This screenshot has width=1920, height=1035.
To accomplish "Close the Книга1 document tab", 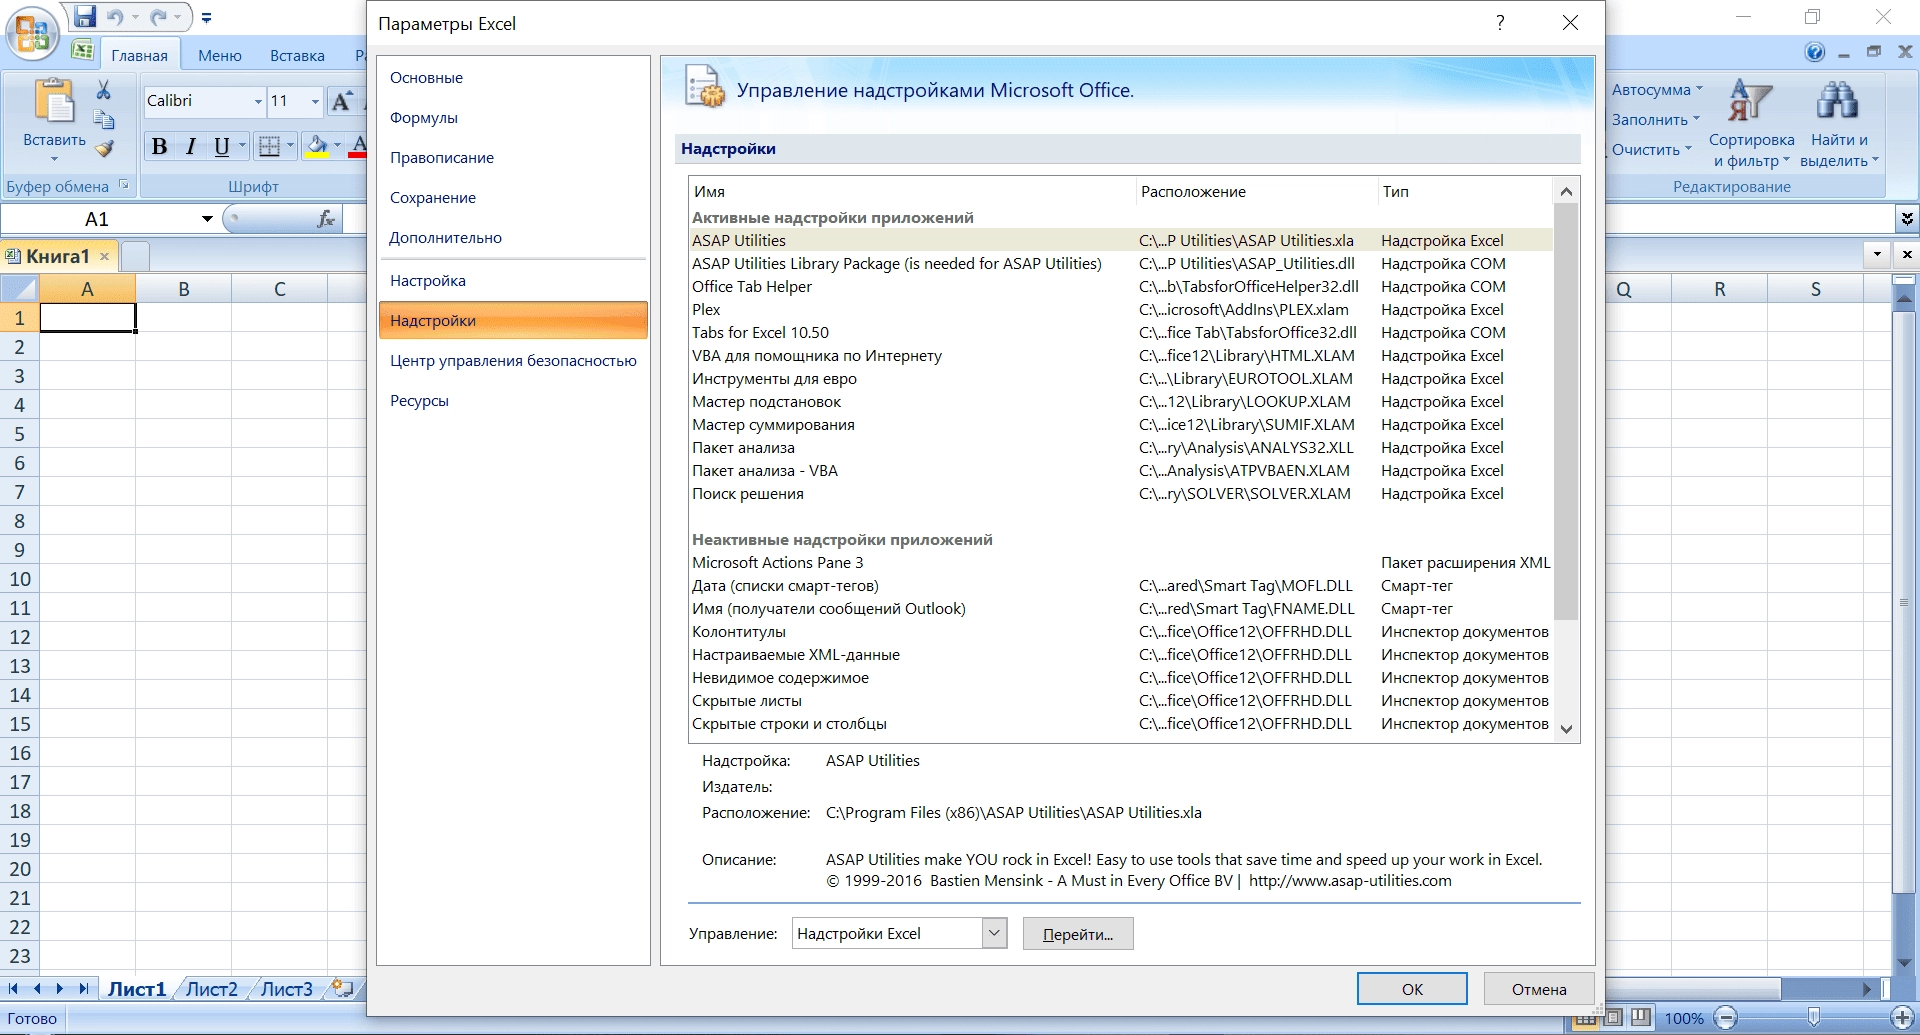I will [104, 256].
